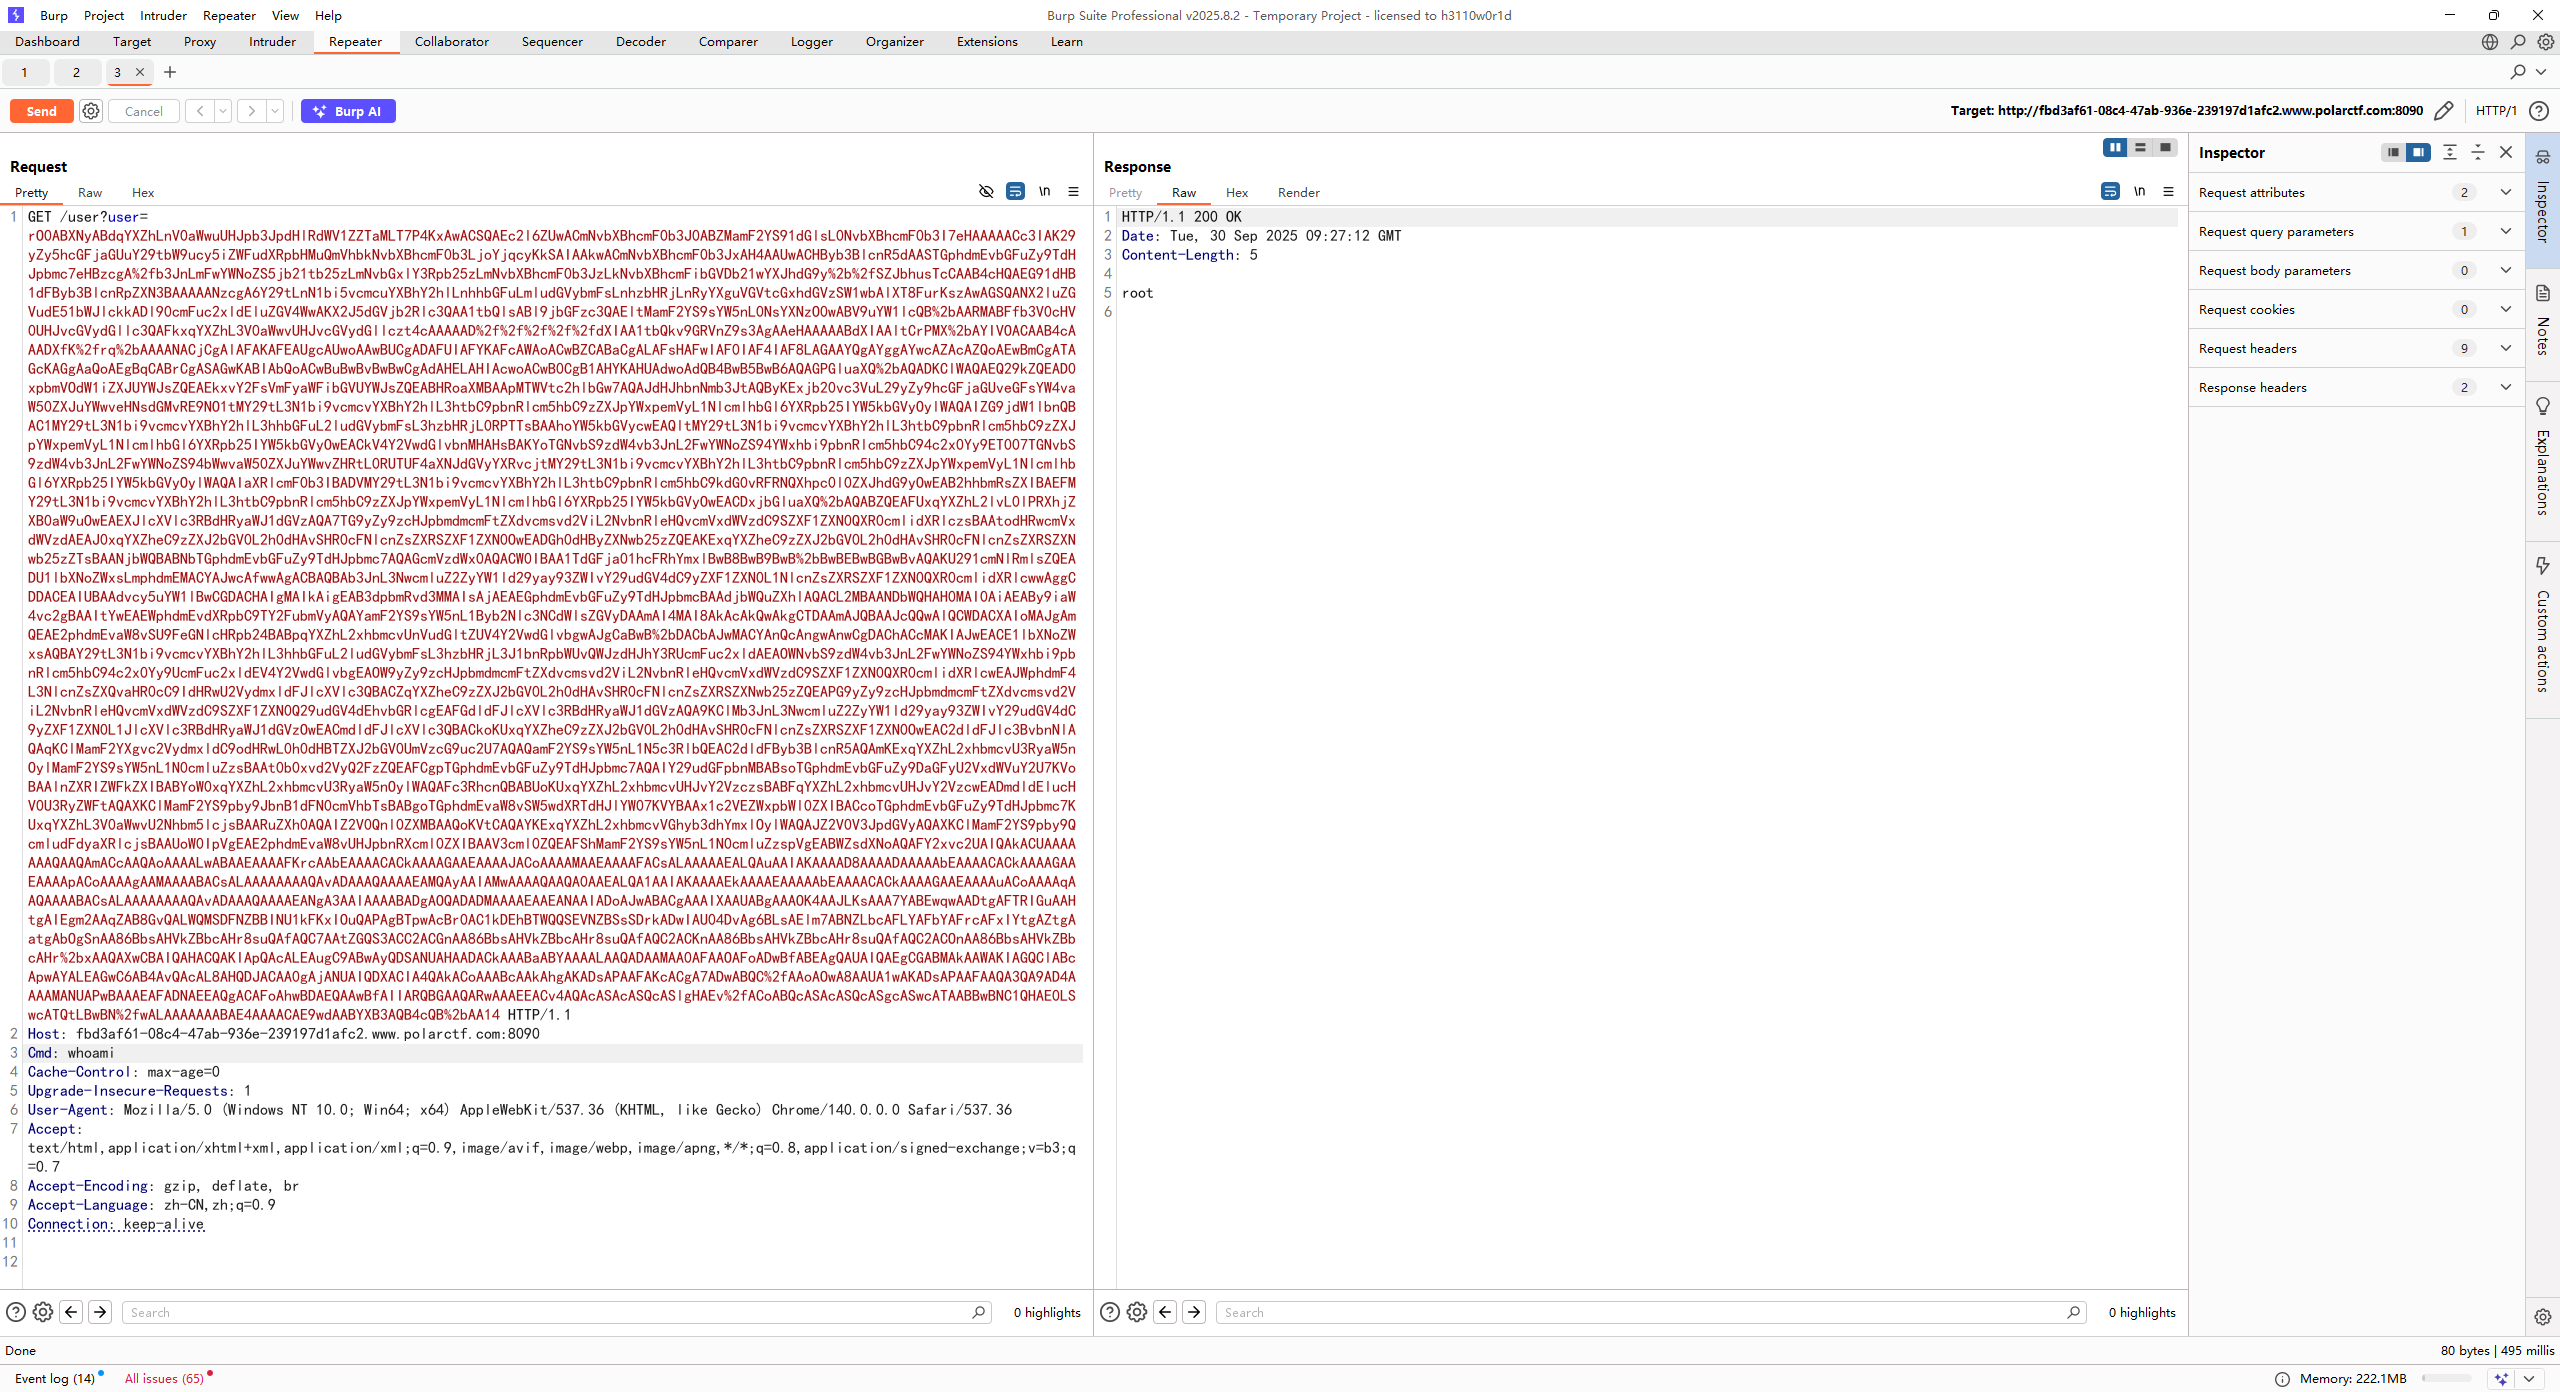Select side-by-side response layout icon
This screenshot has width=2560, height=1392.
(x=2115, y=148)
